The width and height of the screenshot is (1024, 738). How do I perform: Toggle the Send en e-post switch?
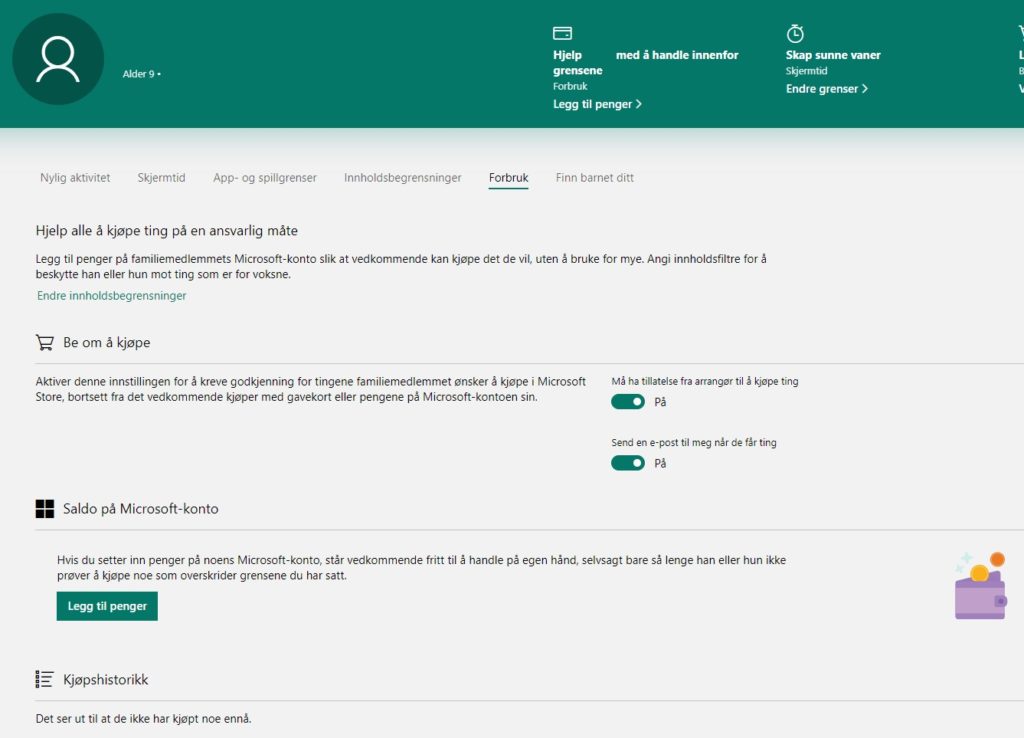pos(628,463)
